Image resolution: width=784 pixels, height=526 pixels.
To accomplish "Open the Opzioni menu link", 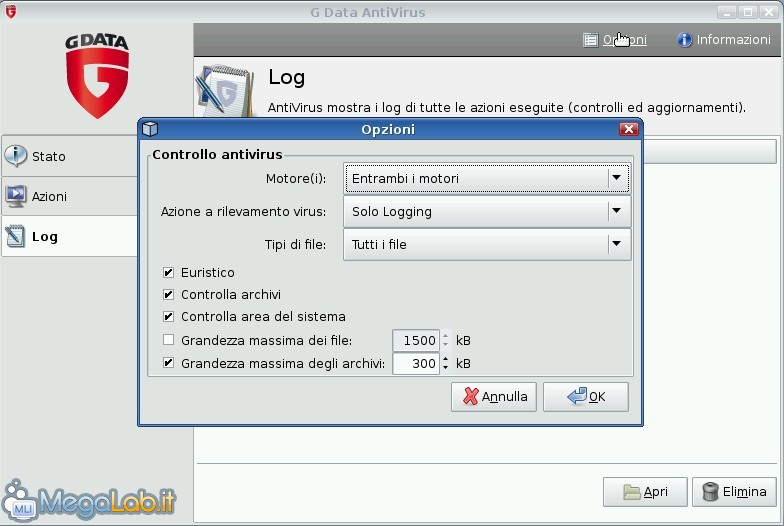I will tap(624, 40).
